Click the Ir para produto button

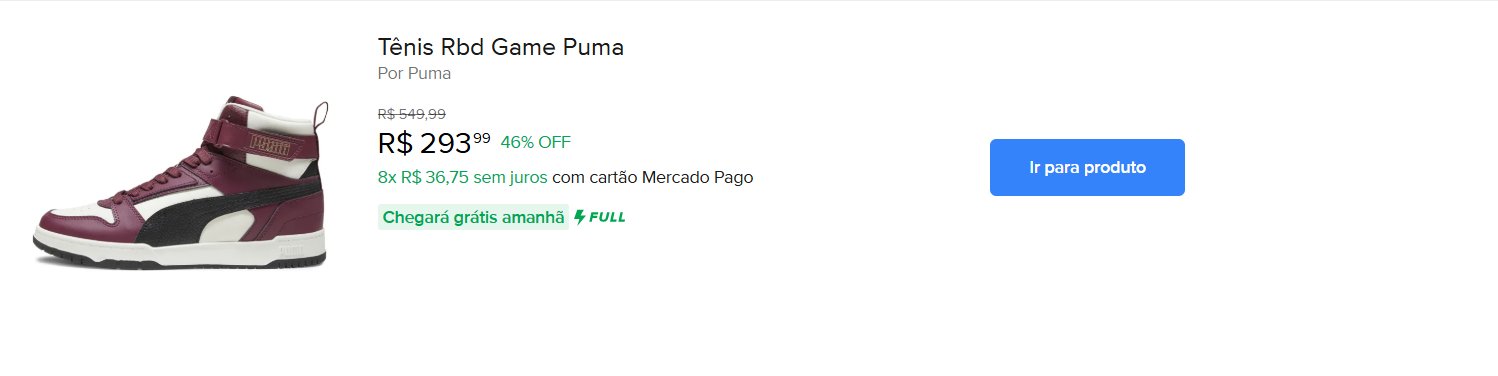(x=1087, y=167)
